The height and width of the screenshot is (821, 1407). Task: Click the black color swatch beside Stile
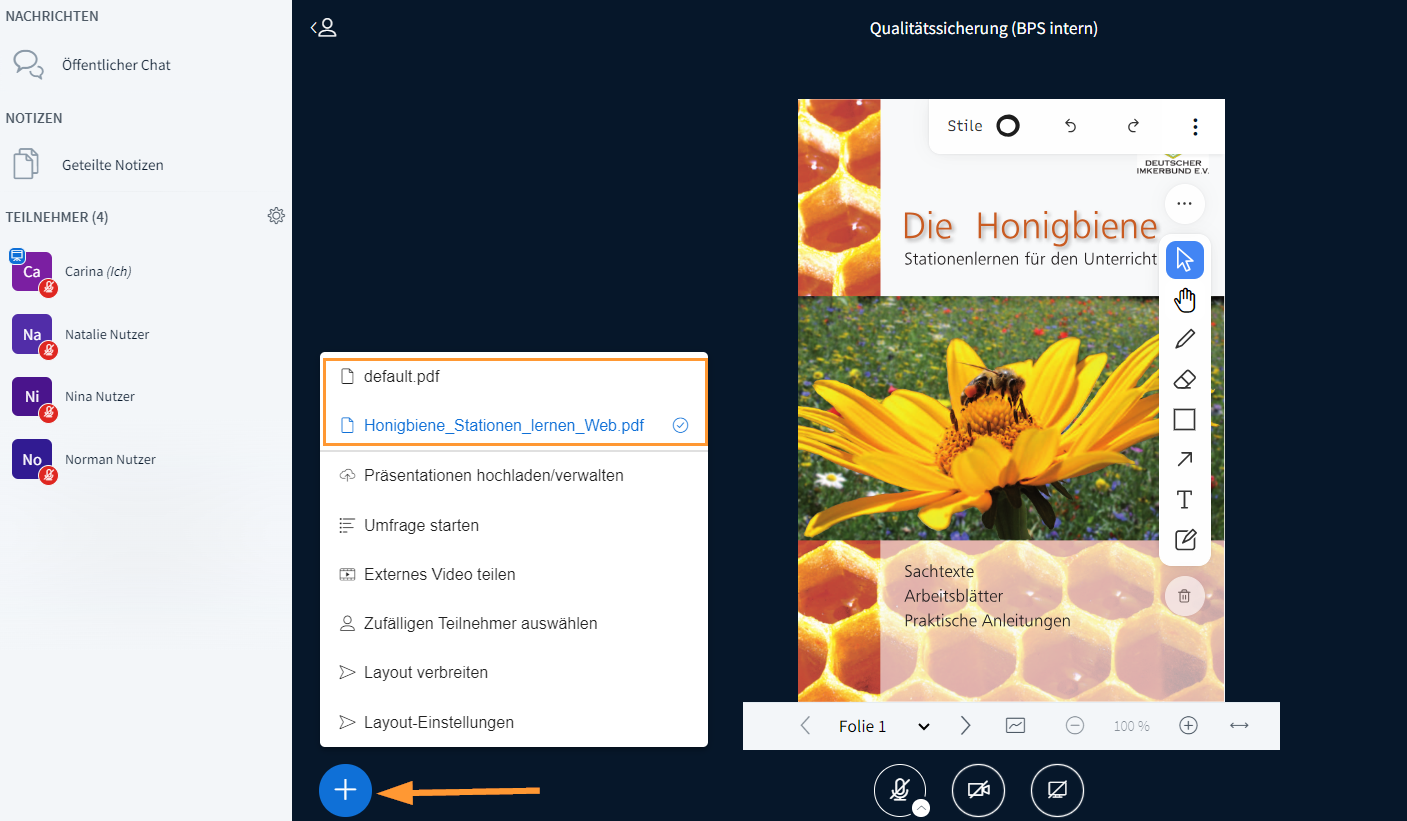(x=1007, y=125)
